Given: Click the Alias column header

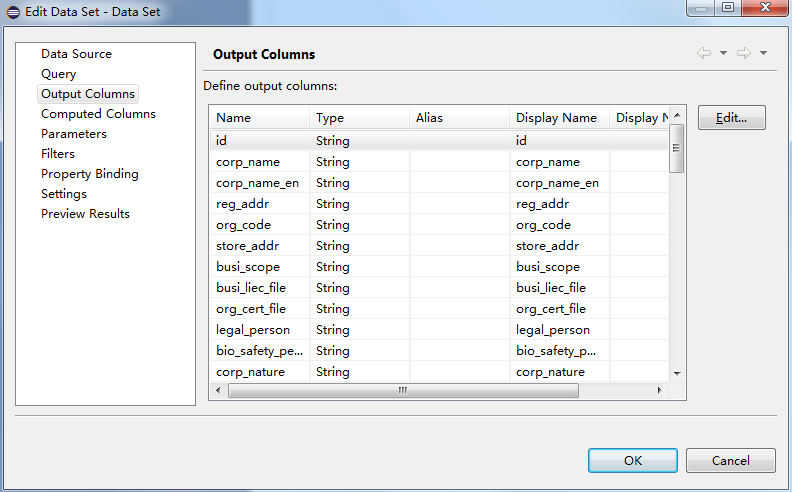Looking at the screenshot, I should pyautogui.click(x=459, y=118).
